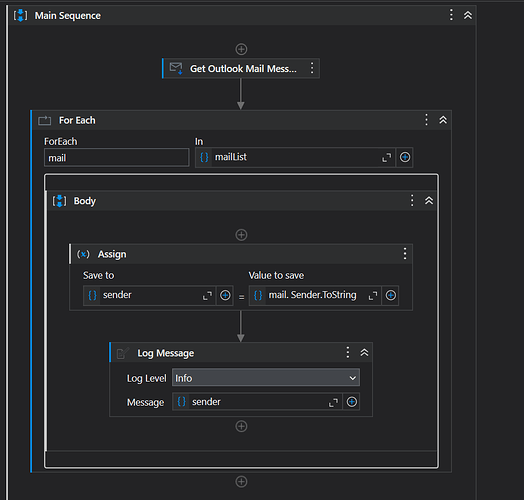Click the plus button next to mailList
The width and height of the screenshot is (524, 500).
pyautogui.click(x=405, y=157)
